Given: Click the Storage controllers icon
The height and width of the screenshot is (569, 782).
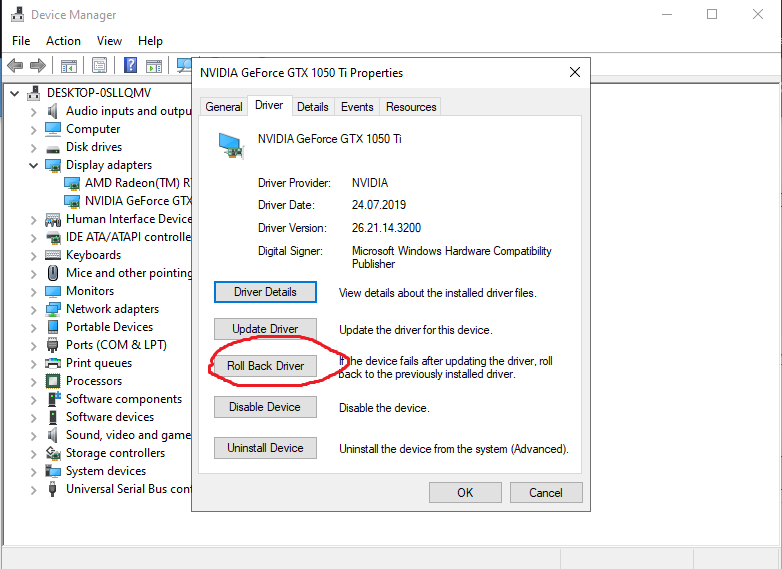Looking at the screenshot, I should click(53, 453).
